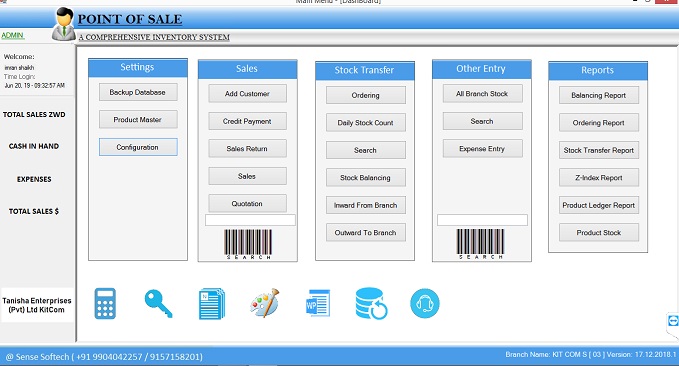Image resolution: width=679 pixels, height=366 pixels.
Task: Click the login time stamp text
Action: (x=35, y=86)
